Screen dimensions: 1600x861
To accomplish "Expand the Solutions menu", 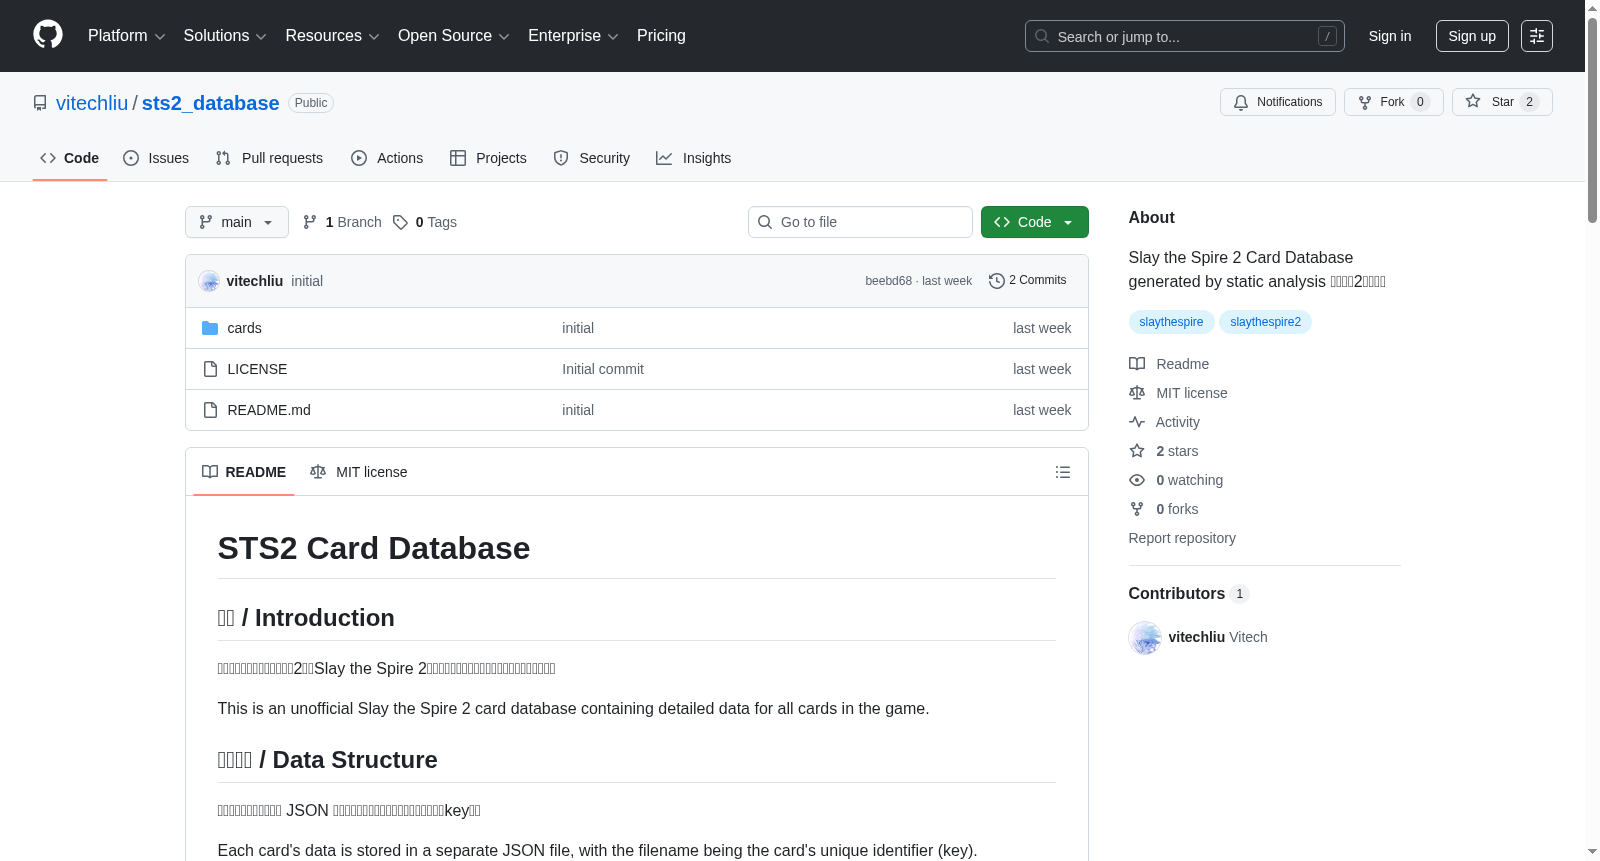I will (x=225, y=36).
